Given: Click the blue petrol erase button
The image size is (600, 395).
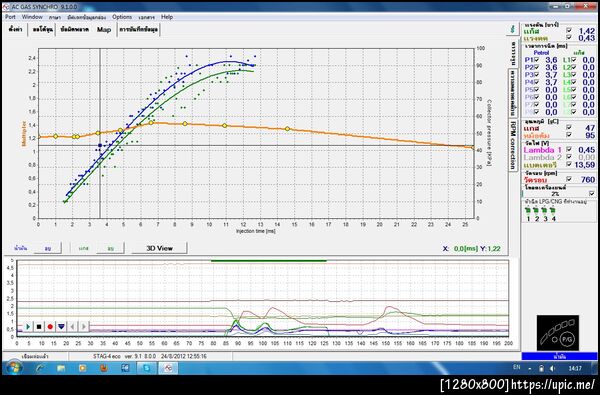Looking at the screenshot, I should (x=48, y=248).
